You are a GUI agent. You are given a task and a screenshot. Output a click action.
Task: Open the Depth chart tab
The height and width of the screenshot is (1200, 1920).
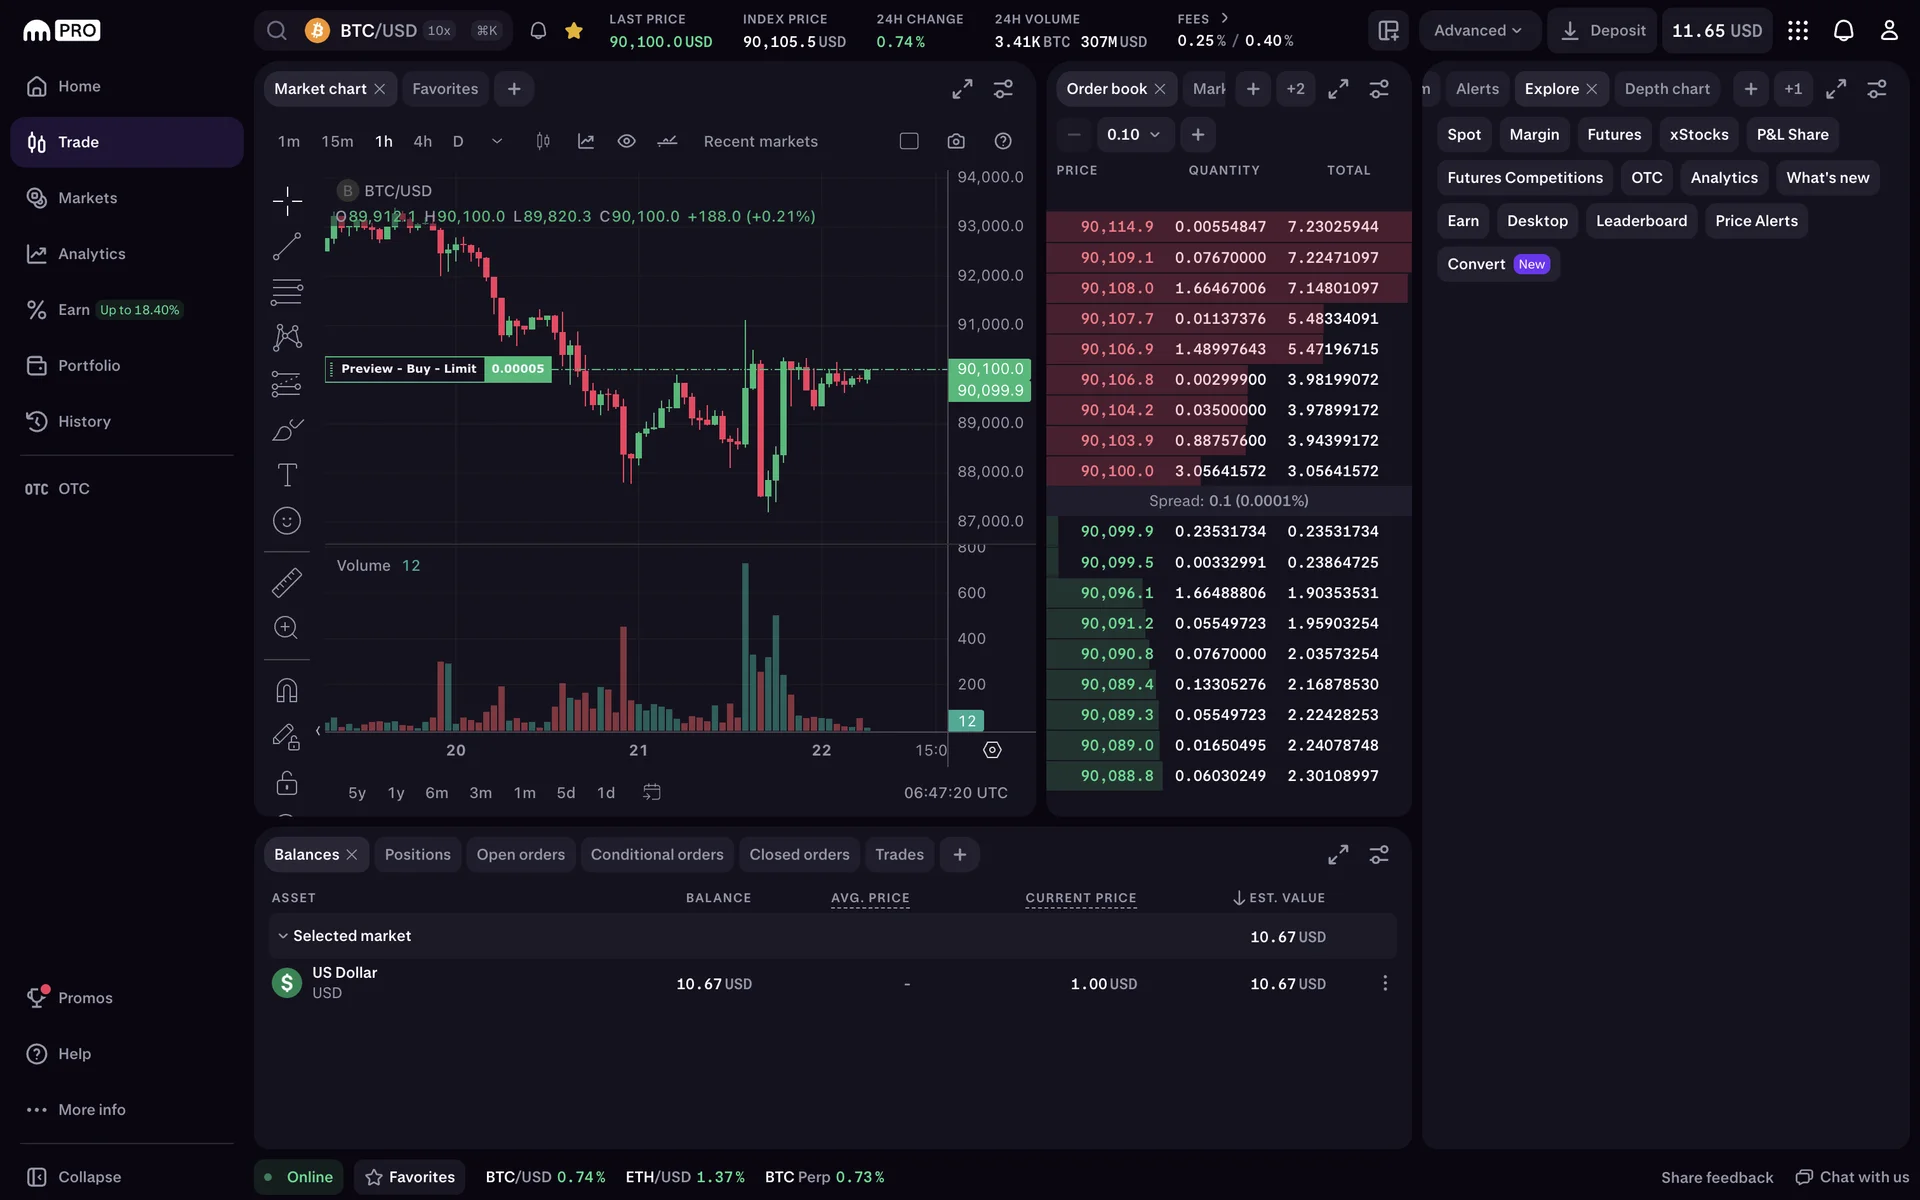(1666, 89)
